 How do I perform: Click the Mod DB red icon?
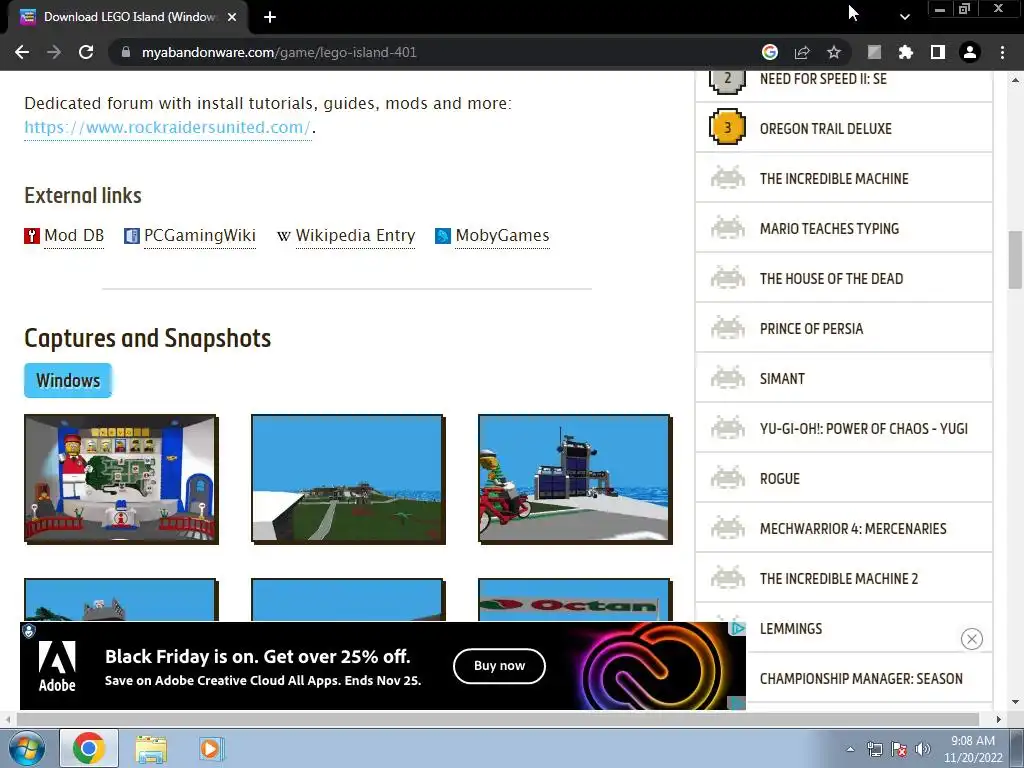(32, 236)
